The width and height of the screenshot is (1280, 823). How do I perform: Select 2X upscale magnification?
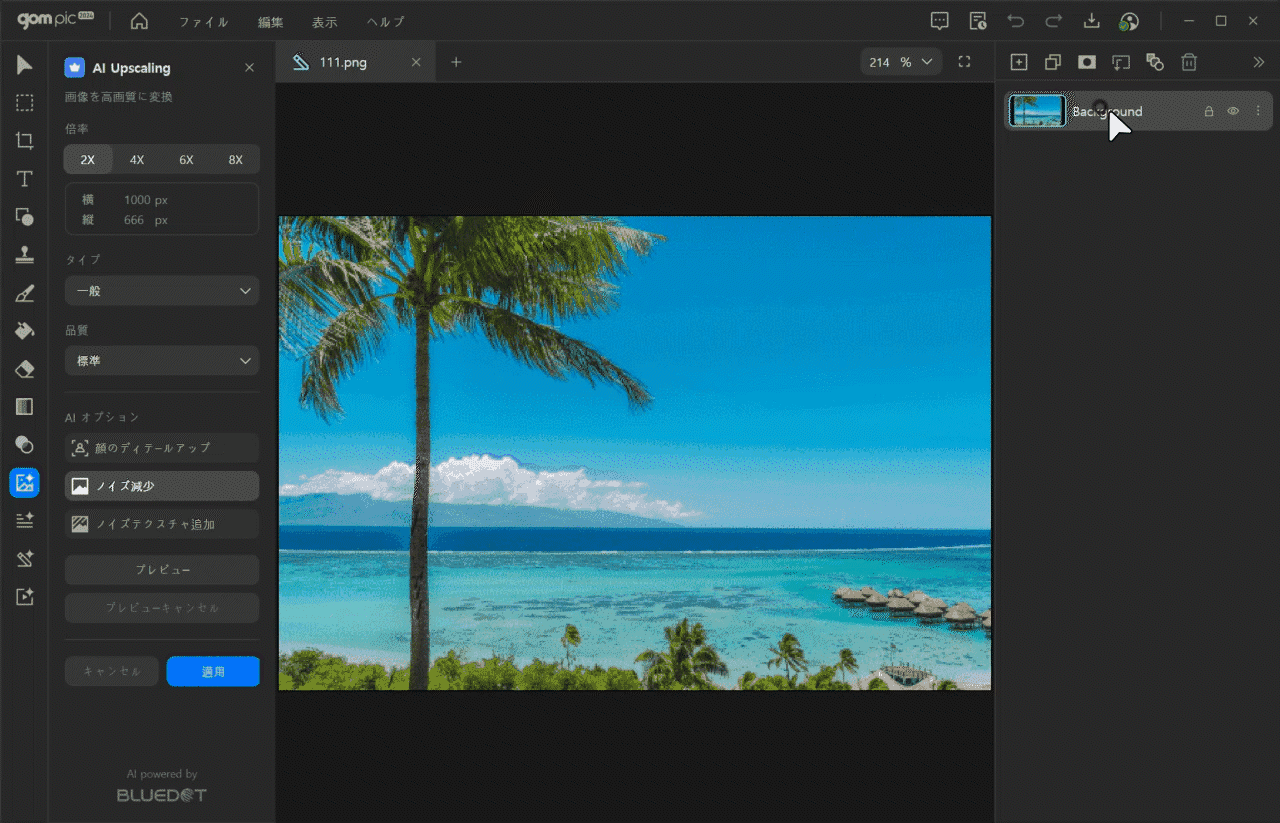pos(88,160)
